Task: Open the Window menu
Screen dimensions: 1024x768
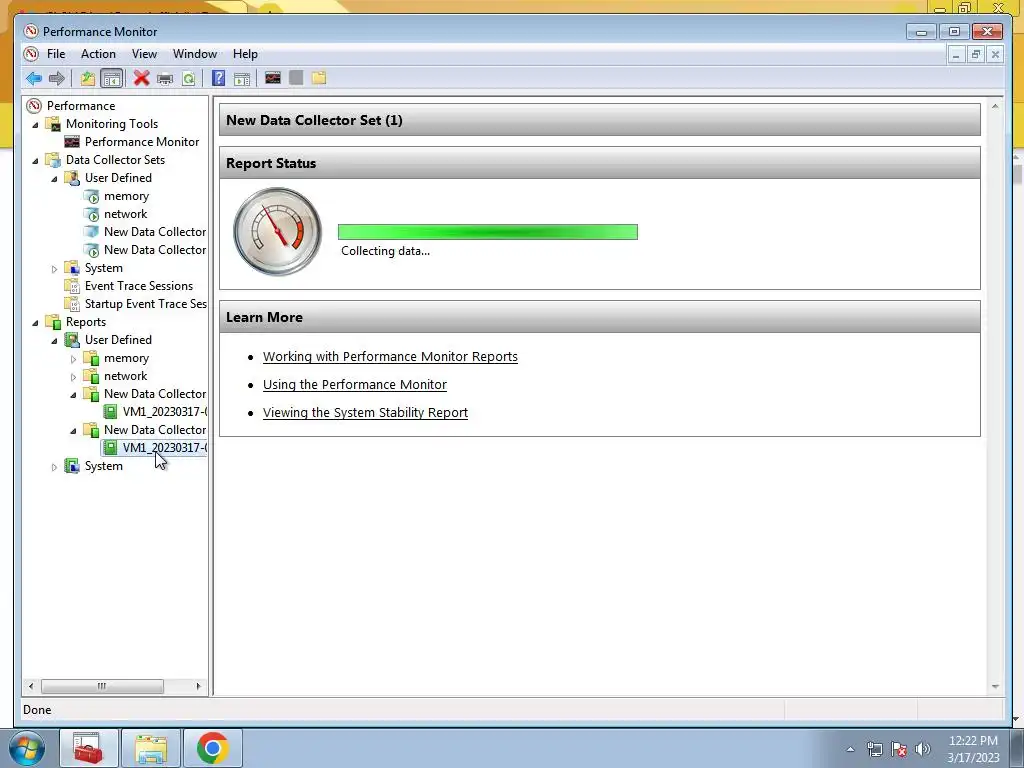Action: pyautogui.click(x=195, y=54)
